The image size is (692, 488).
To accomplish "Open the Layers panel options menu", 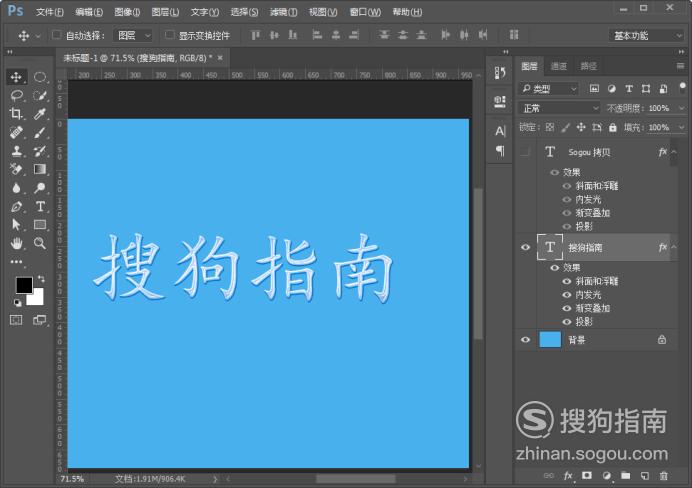I will pyautogui.click(x=680, y=66).
